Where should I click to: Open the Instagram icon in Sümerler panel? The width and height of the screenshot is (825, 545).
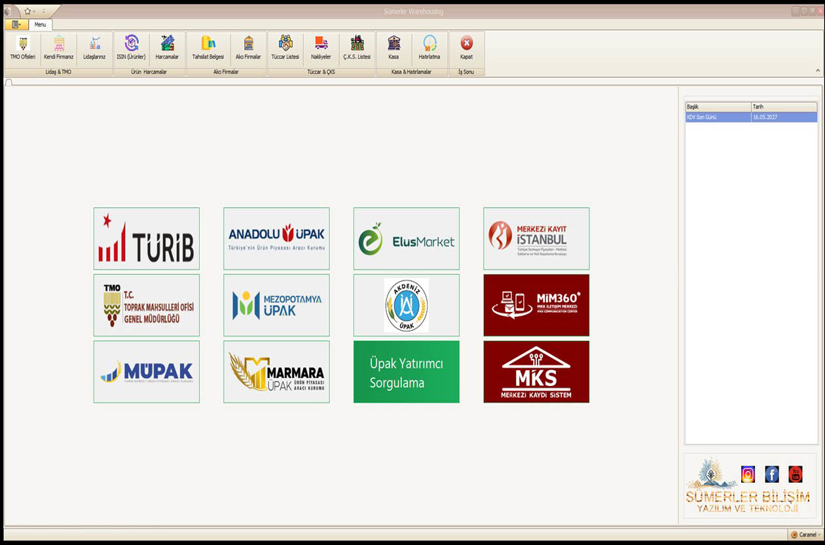(748, 474)
